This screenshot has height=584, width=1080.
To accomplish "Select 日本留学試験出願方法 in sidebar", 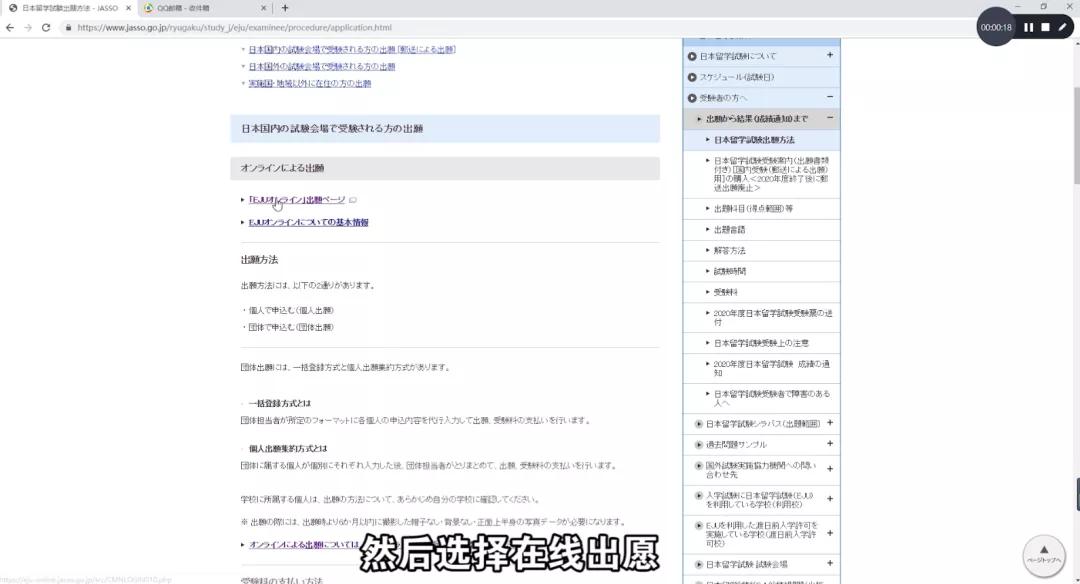I will 754,140.
